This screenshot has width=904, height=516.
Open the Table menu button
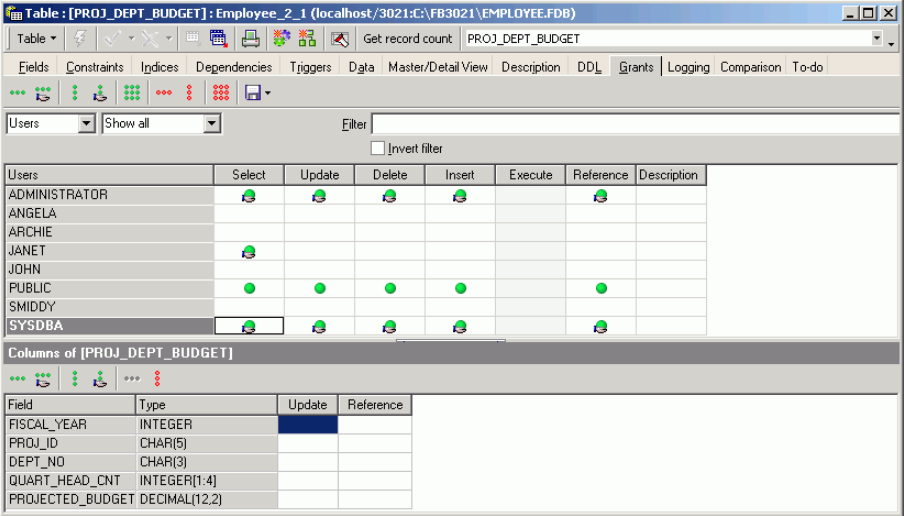pos(36,39)
